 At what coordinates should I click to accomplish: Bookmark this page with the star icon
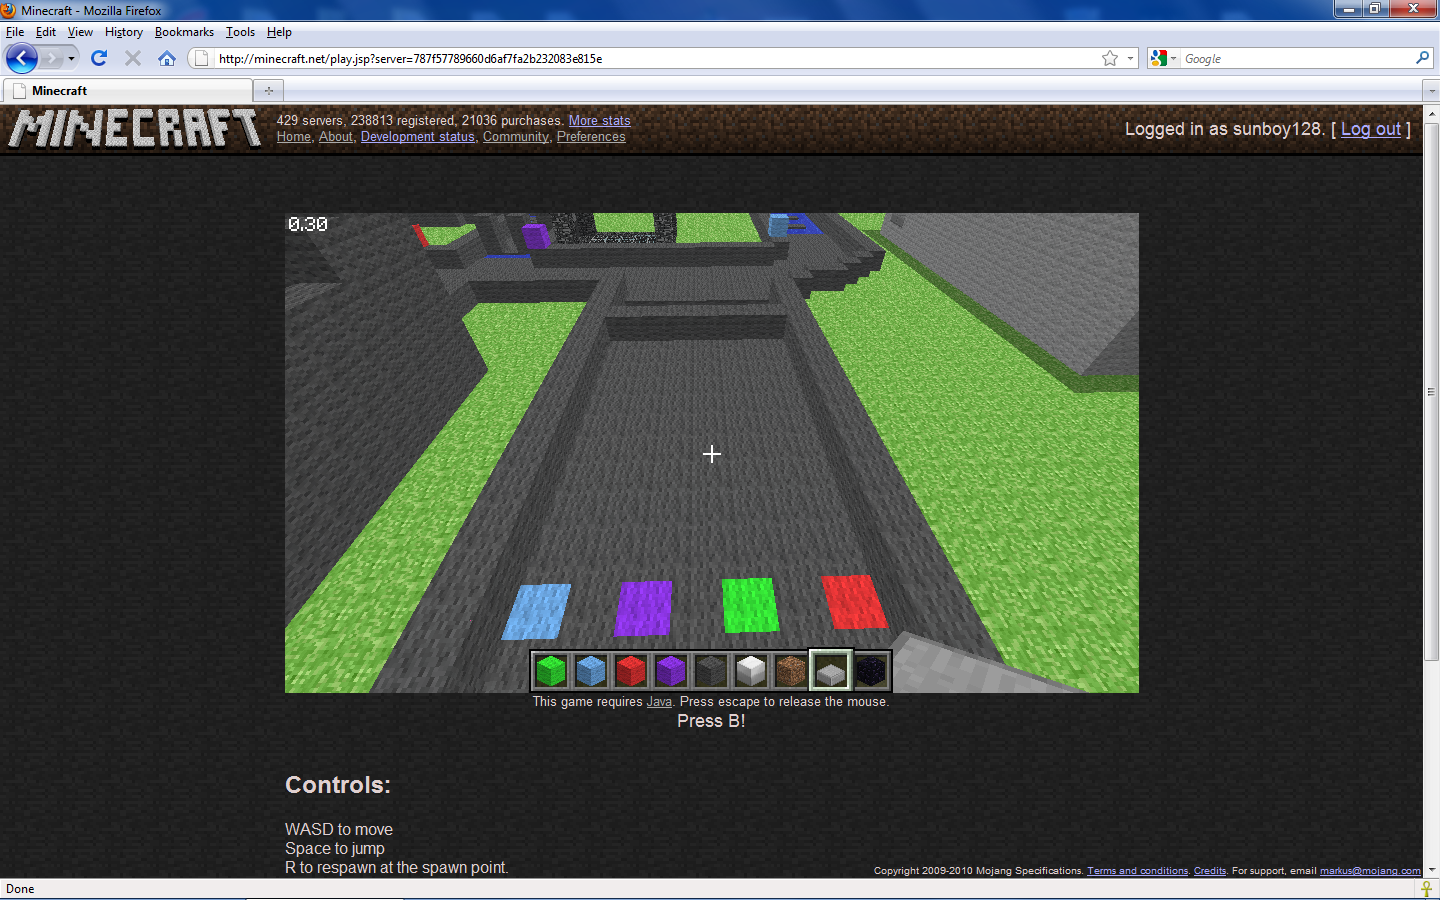[1110, 58]
